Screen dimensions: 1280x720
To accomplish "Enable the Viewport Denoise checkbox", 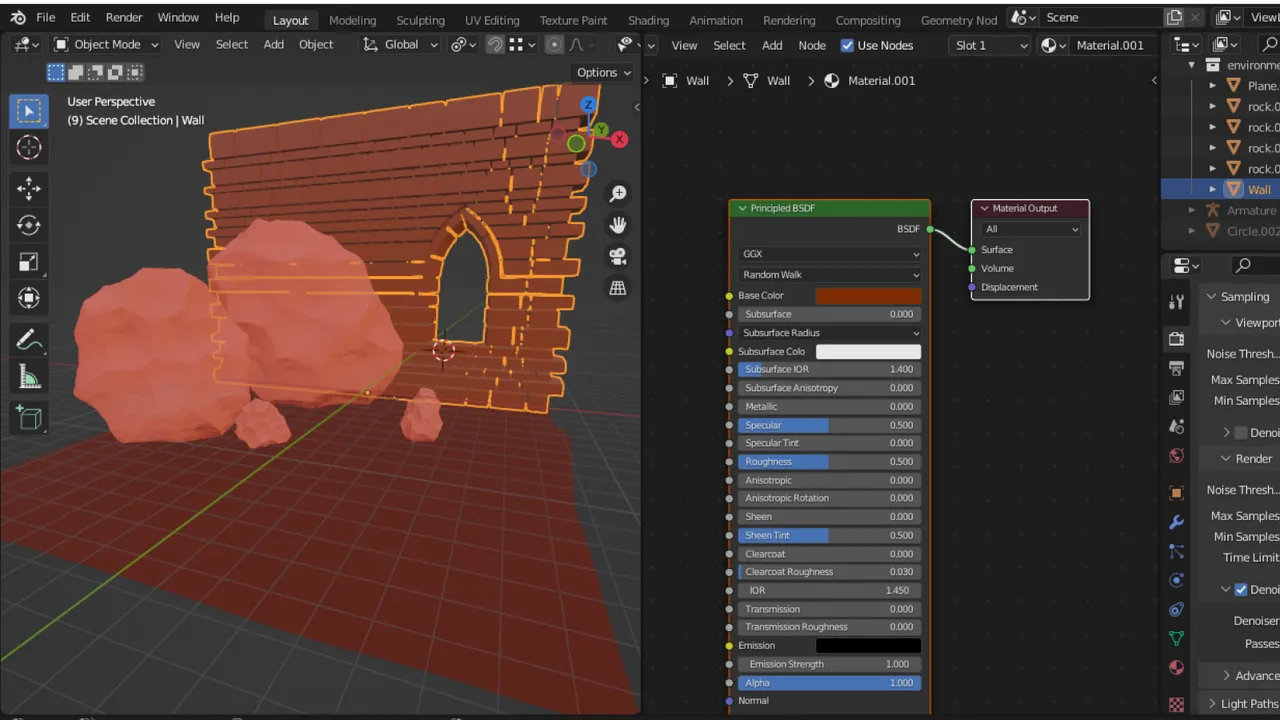I will 1241,433.
